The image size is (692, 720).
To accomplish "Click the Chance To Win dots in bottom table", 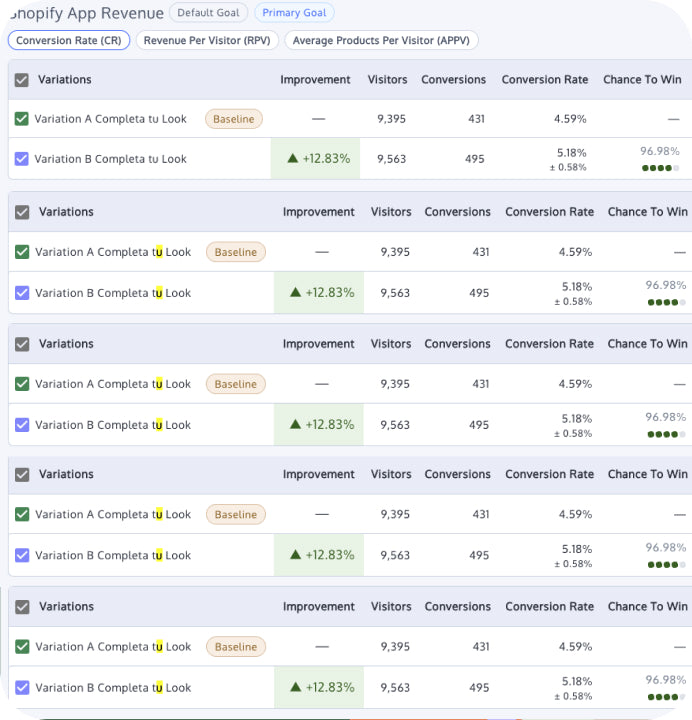I will point(666,697).
